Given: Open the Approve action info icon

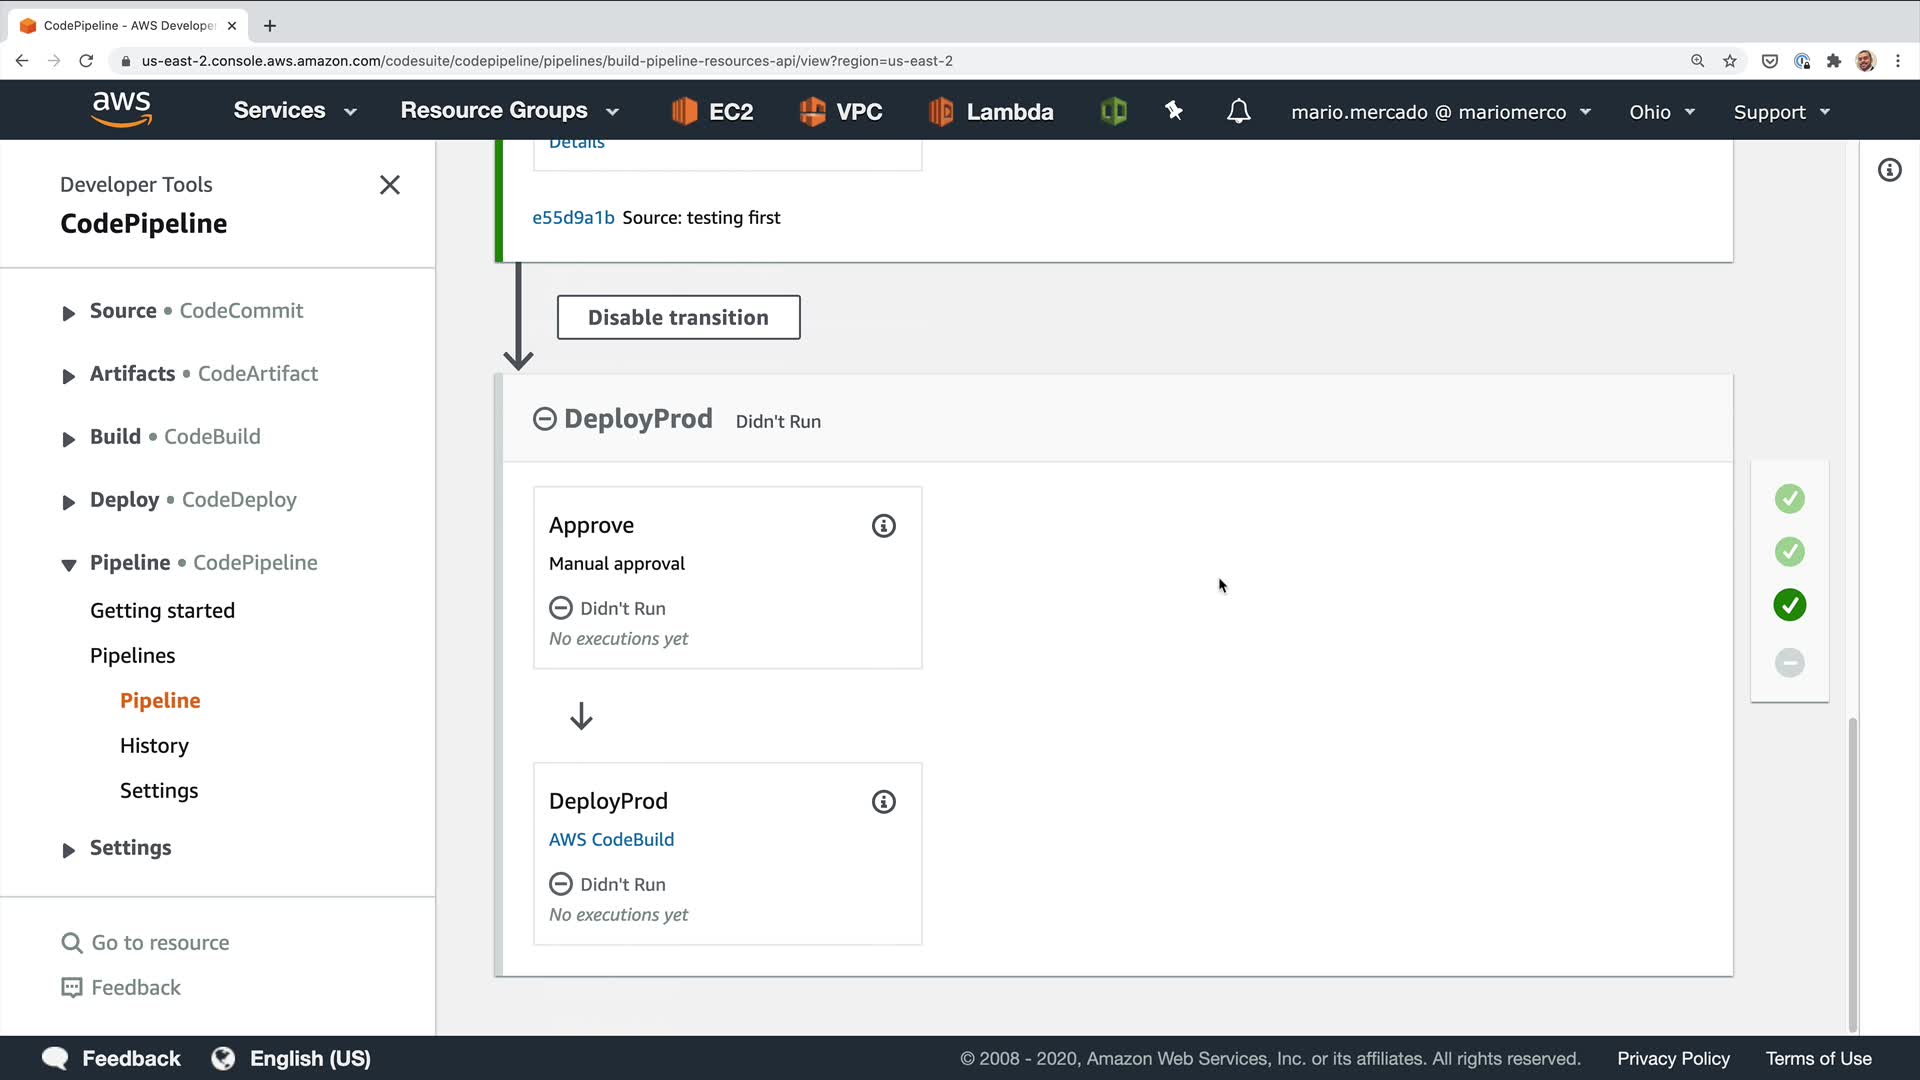Looking at the screenshot, I should pos(883,526).
